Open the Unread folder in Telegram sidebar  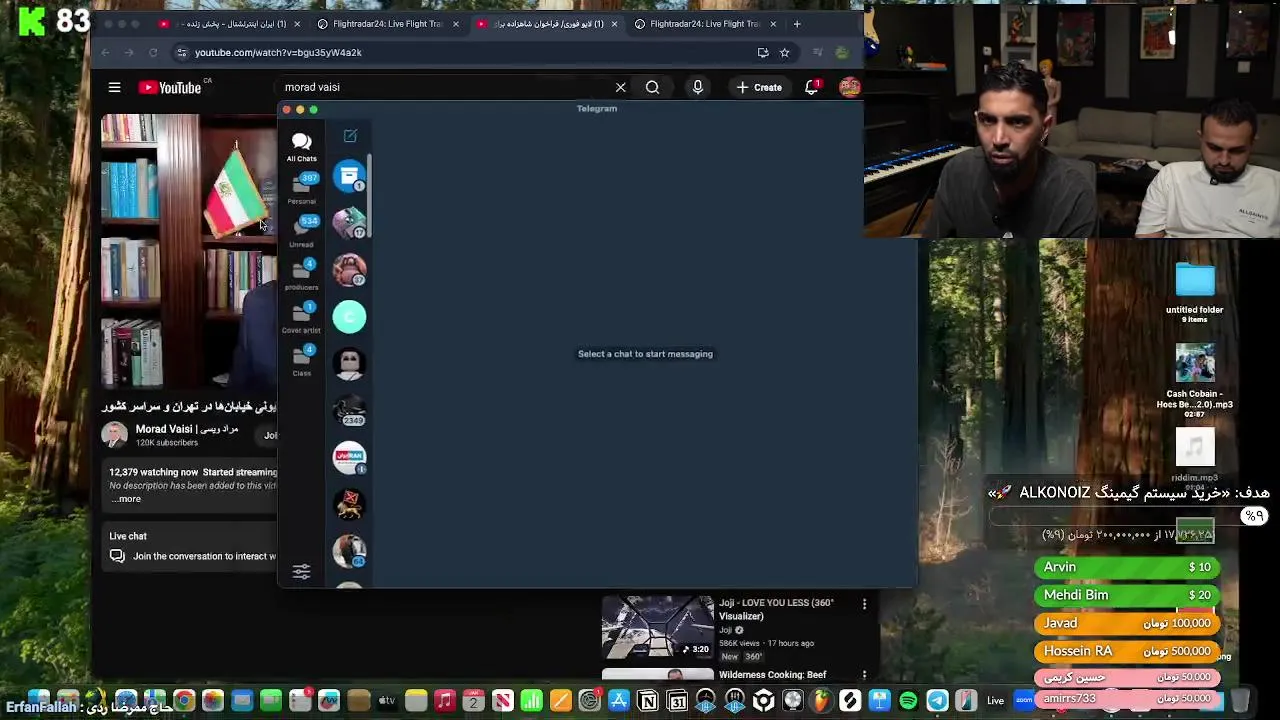click(301, 231)
